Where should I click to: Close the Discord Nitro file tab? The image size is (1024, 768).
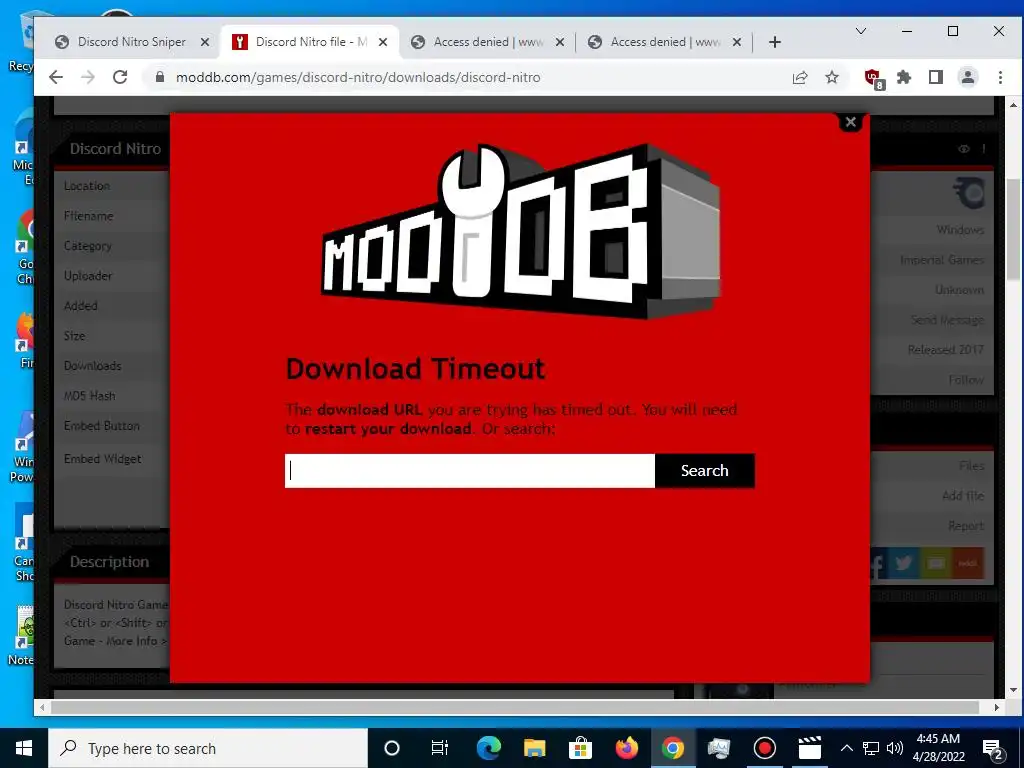(383, 42)
